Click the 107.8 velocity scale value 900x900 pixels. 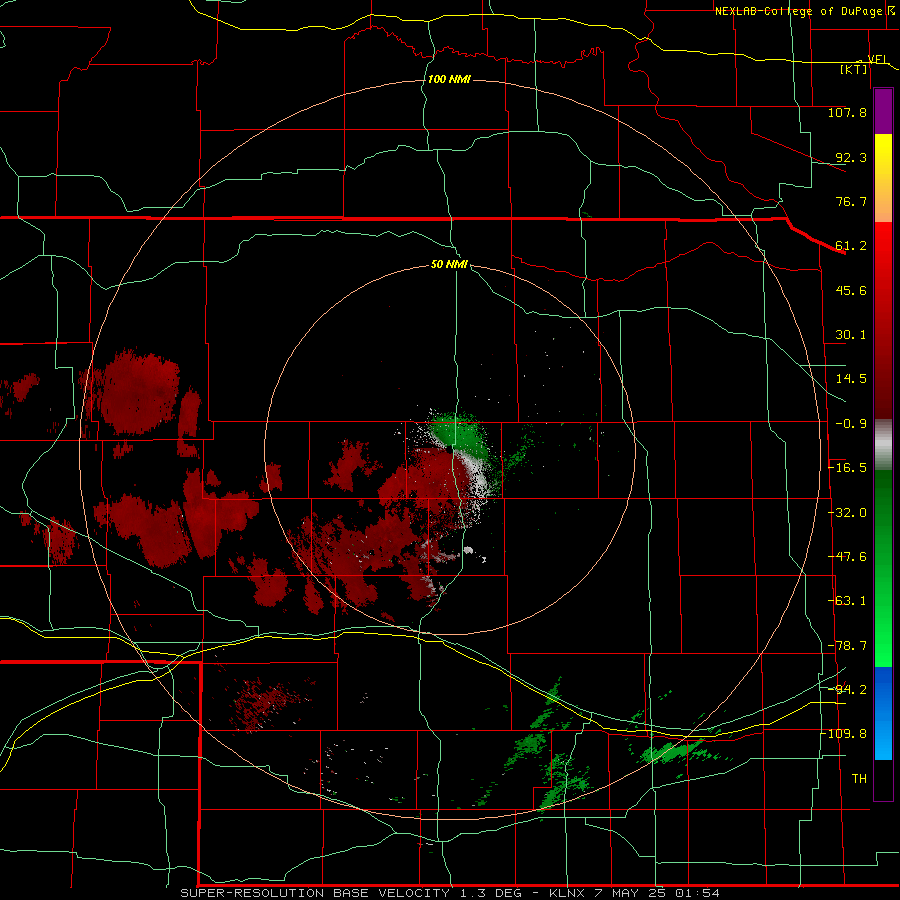[x=847, y=112]
